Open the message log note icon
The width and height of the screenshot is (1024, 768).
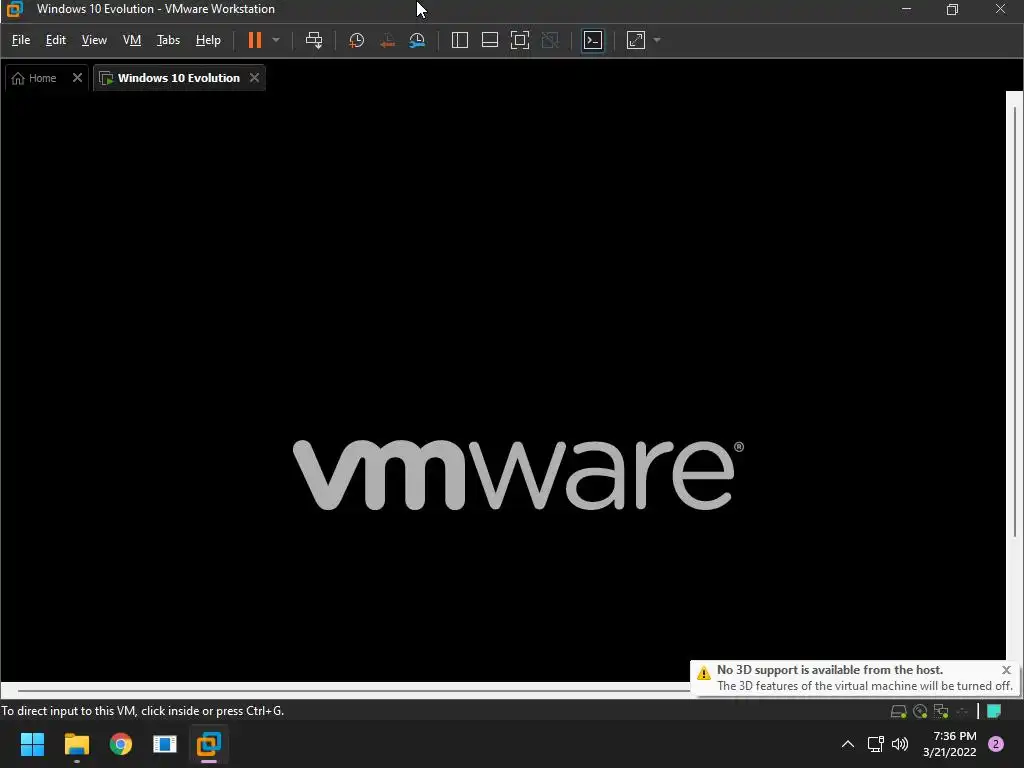994,711
